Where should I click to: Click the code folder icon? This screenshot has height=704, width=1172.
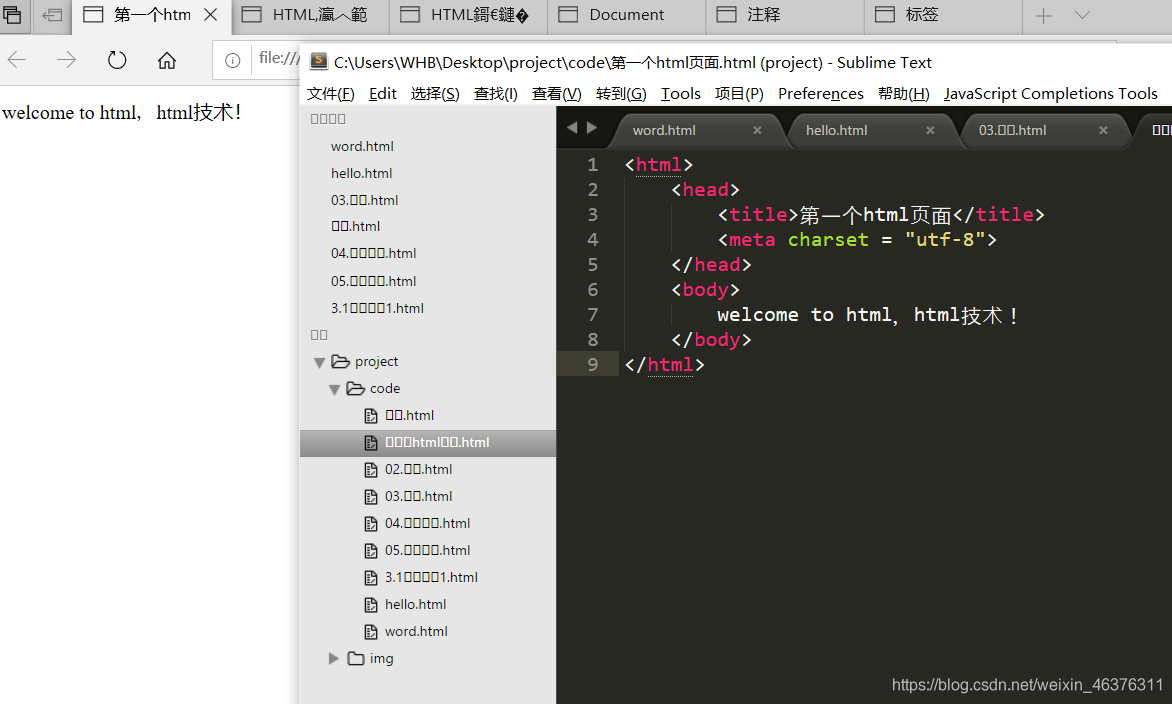pyautogui.click(x=356, y=389)
